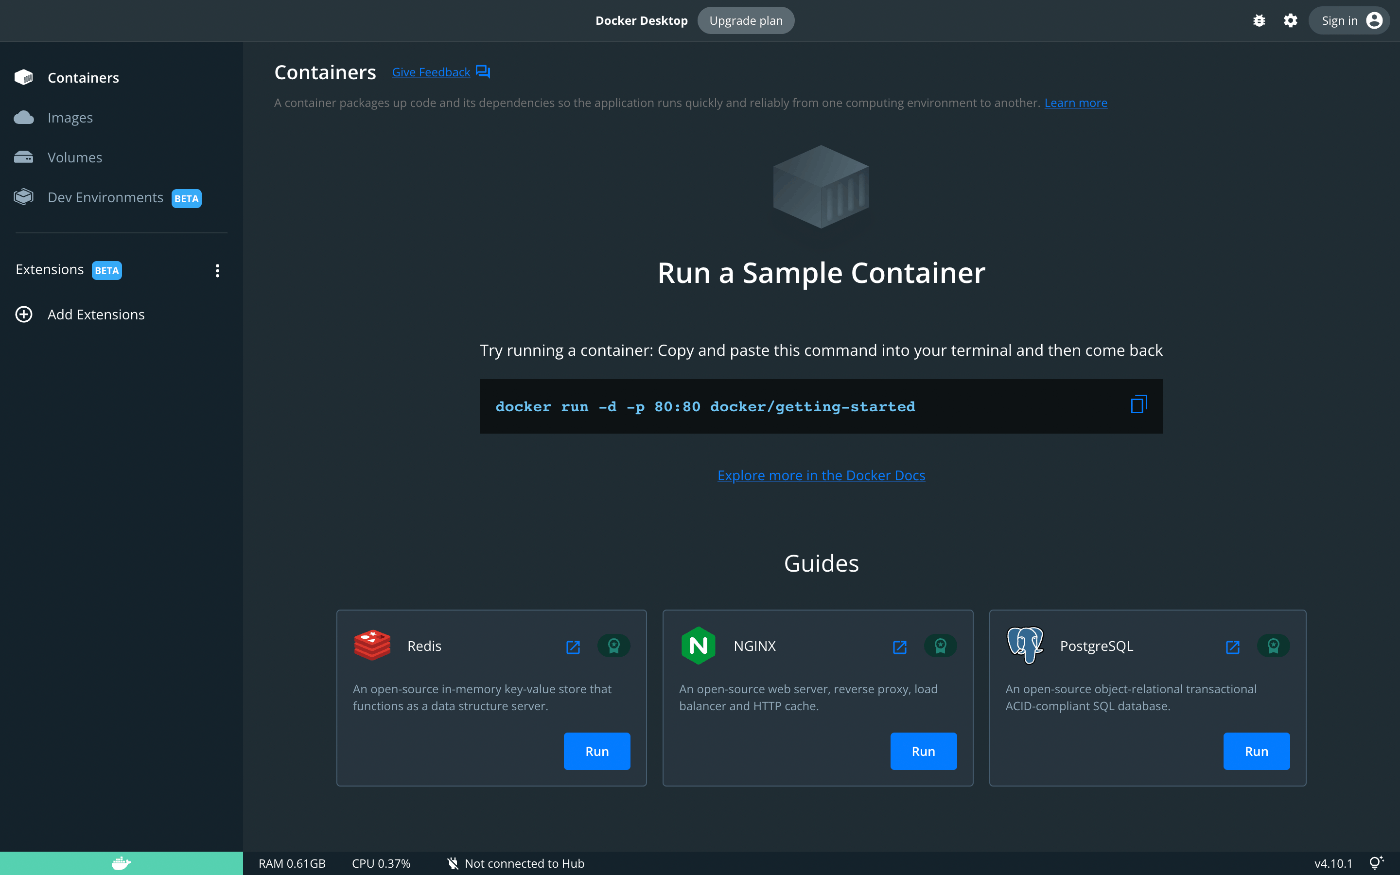The width and height of the screenshot is (1400, 875).
Task: Run the NGINX guide container
Action: point(924,751)
